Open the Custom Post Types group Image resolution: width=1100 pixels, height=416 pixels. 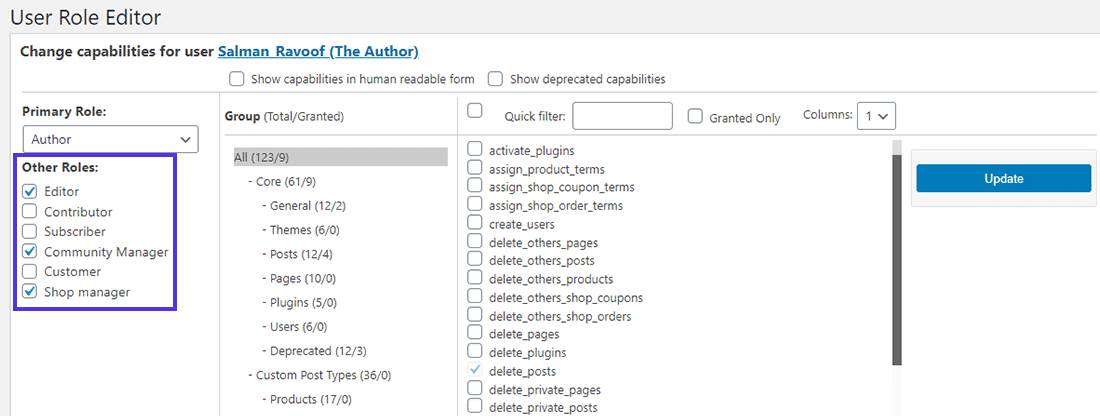tap(319, 375)
